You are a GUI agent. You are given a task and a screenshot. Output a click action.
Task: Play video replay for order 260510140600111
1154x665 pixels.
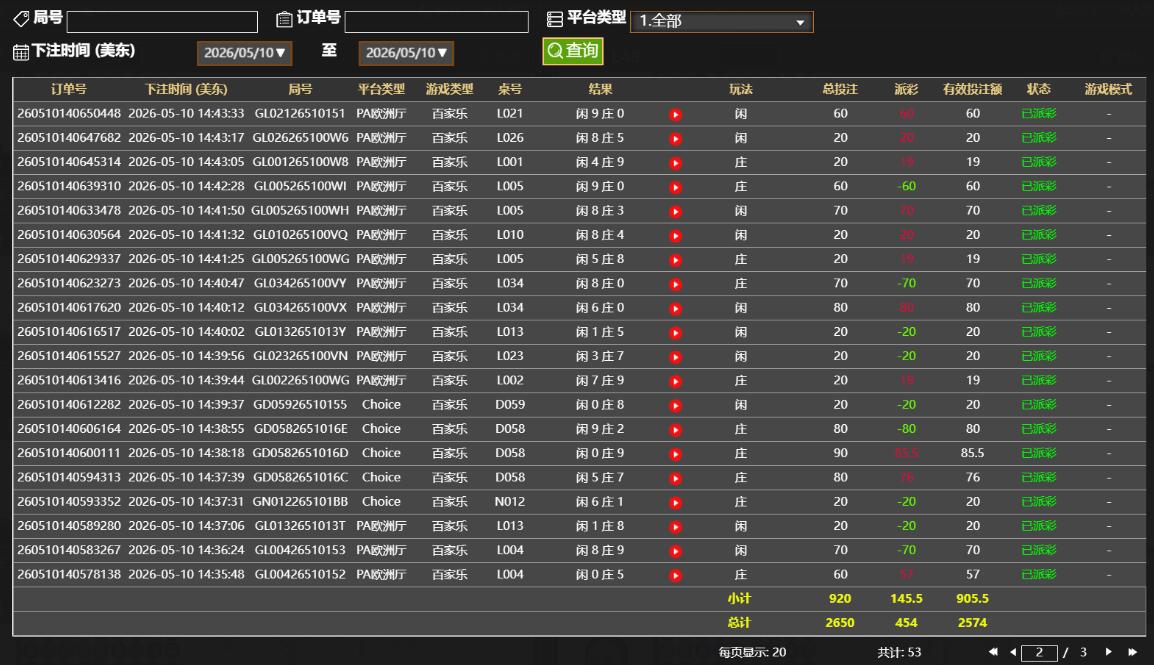point(675,454)
